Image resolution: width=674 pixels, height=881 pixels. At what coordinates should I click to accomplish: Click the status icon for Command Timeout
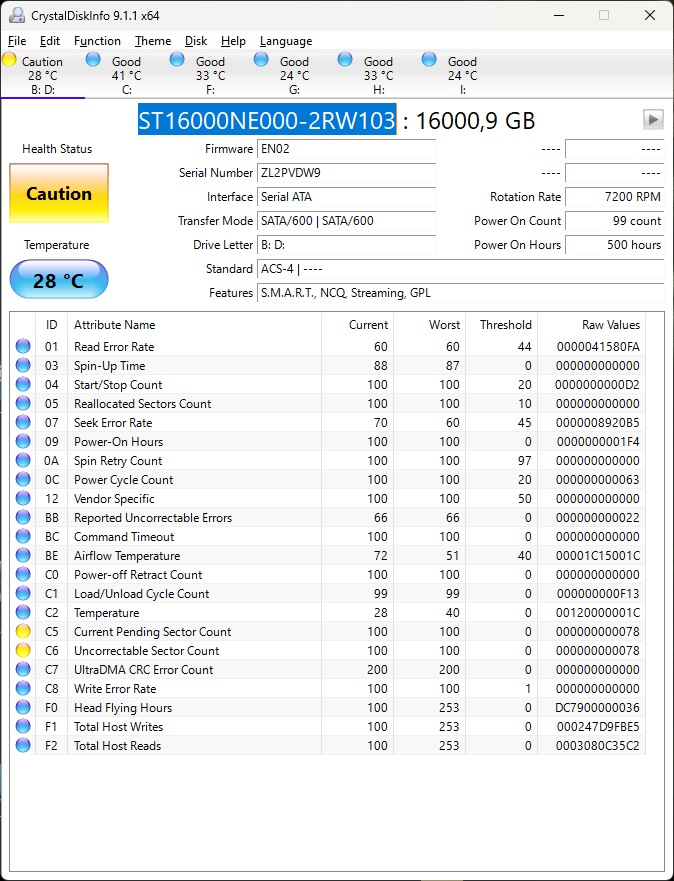pos(23,537)
